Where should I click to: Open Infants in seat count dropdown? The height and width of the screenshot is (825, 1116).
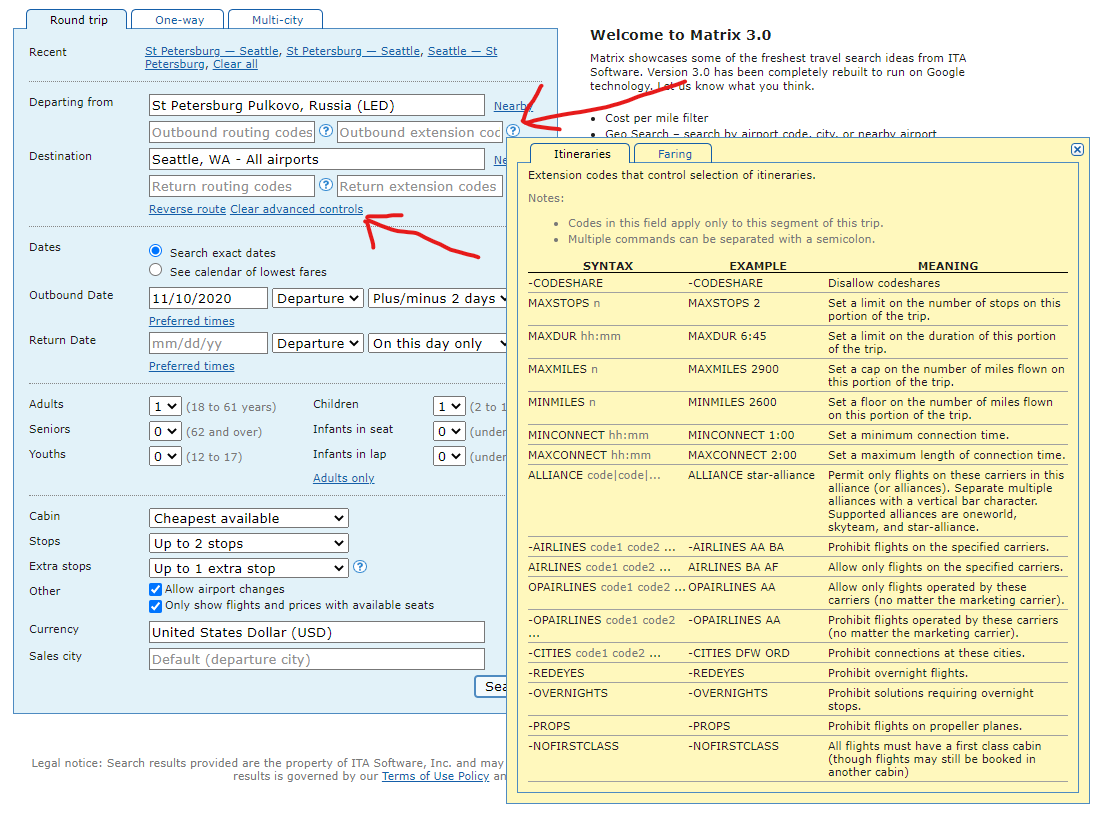(x=449, y=431)
